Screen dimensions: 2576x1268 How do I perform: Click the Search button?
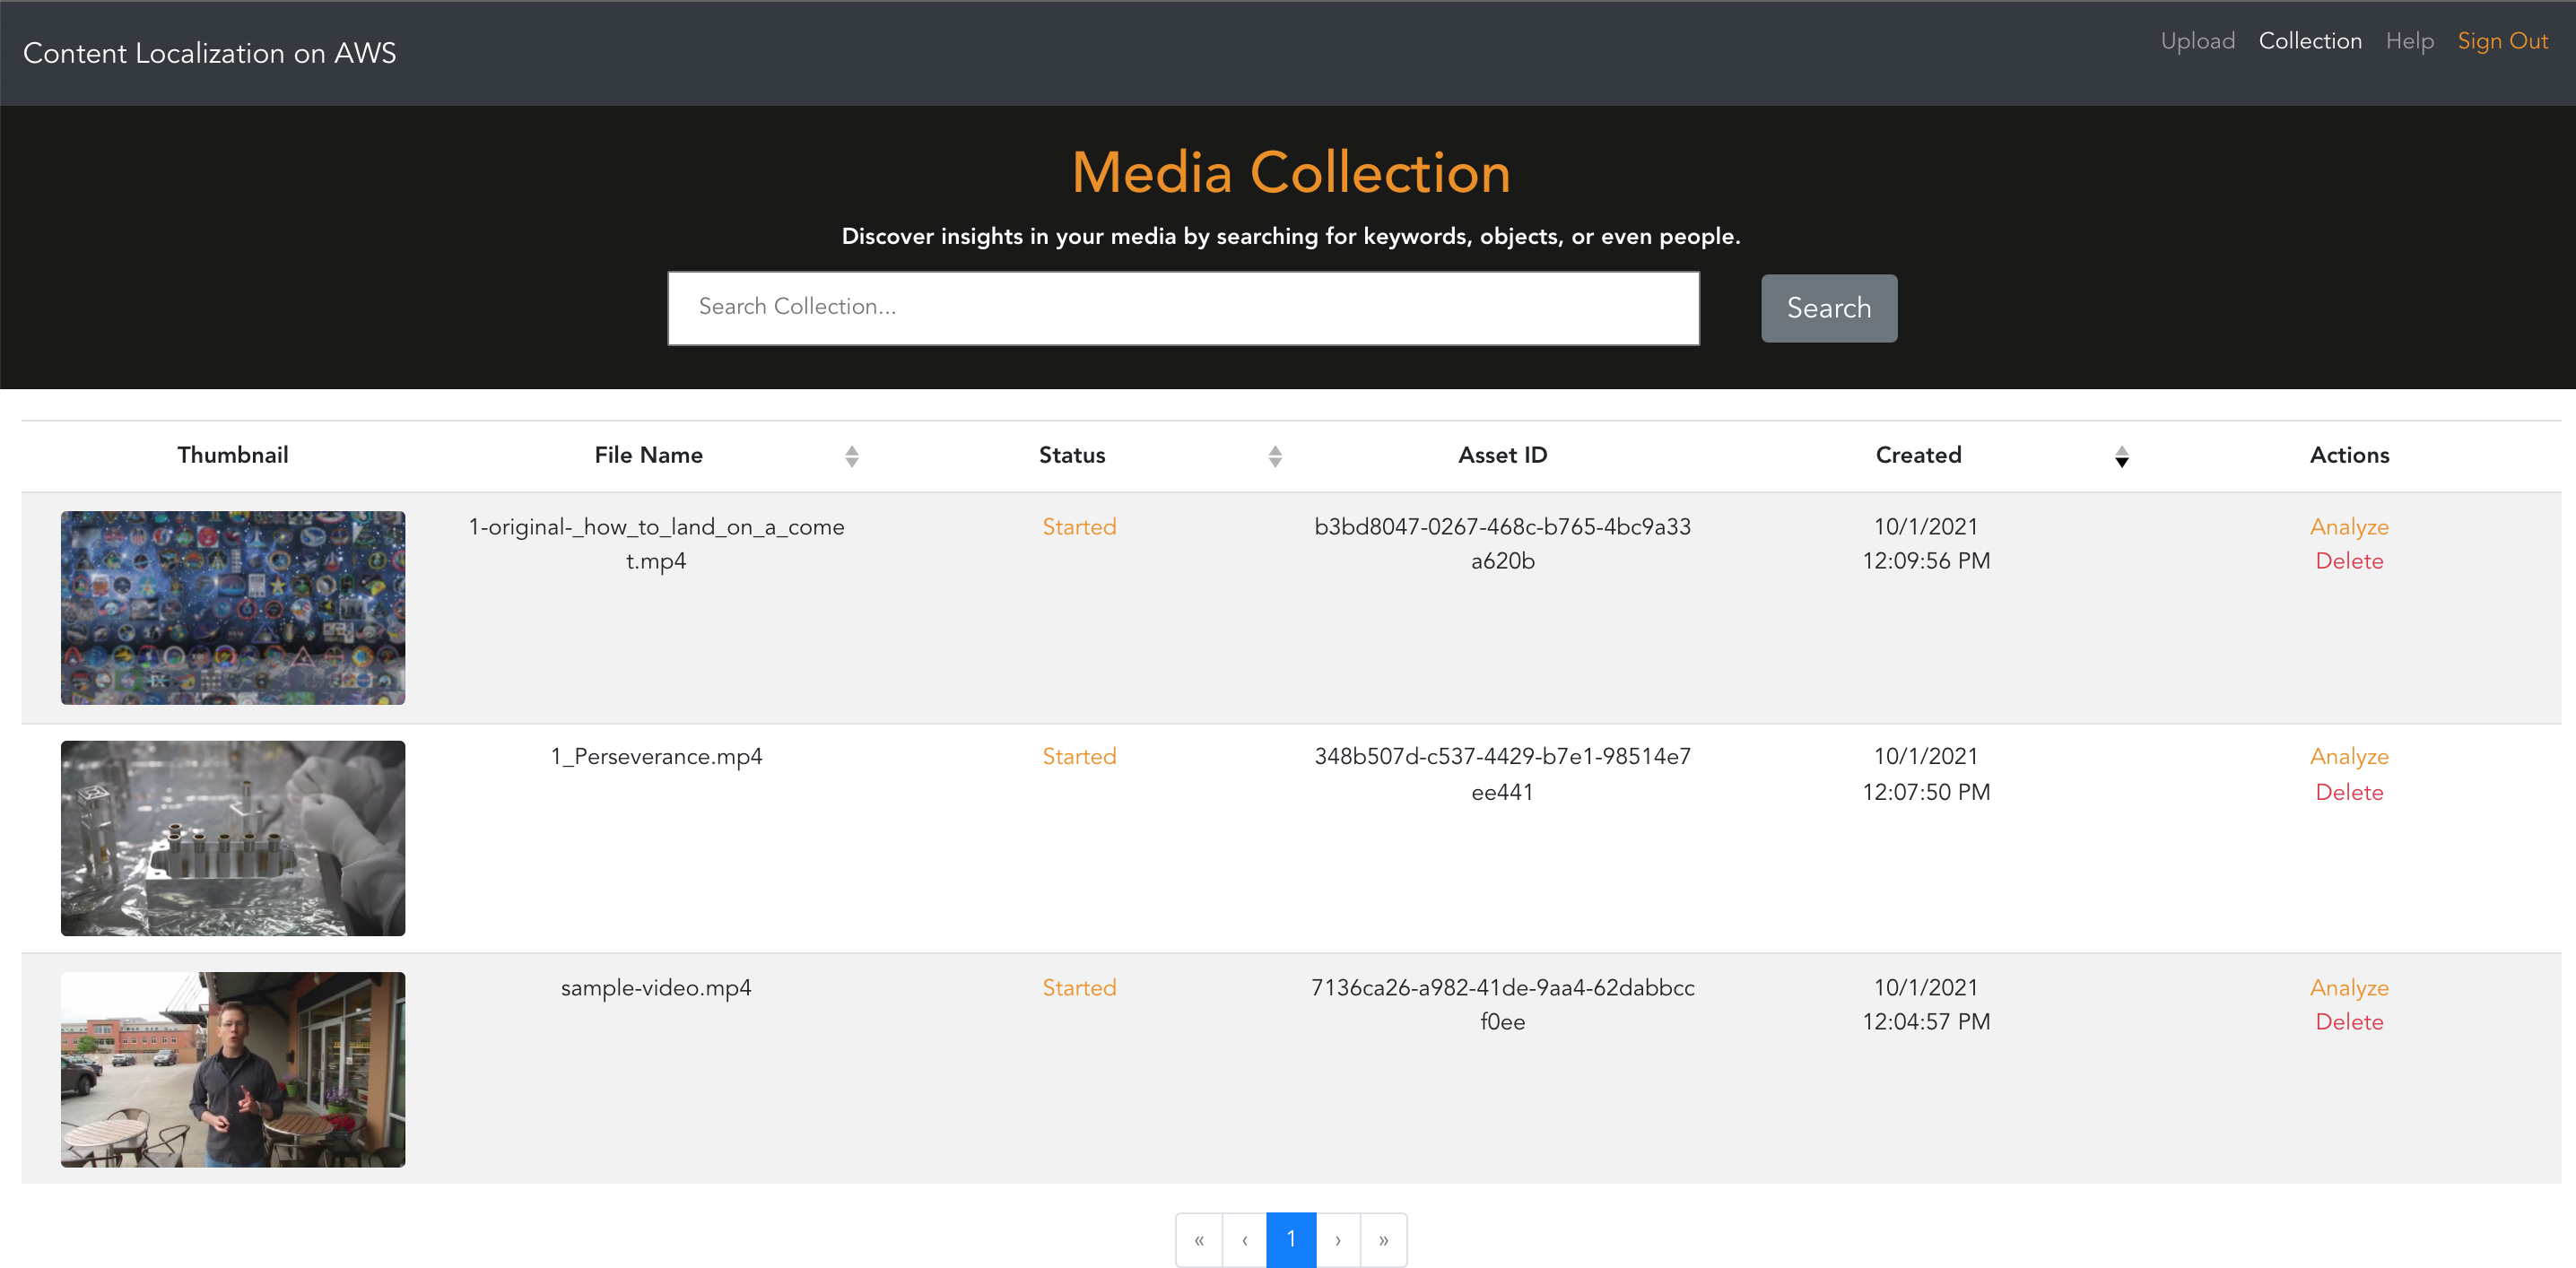click(x=1828, y=308)
